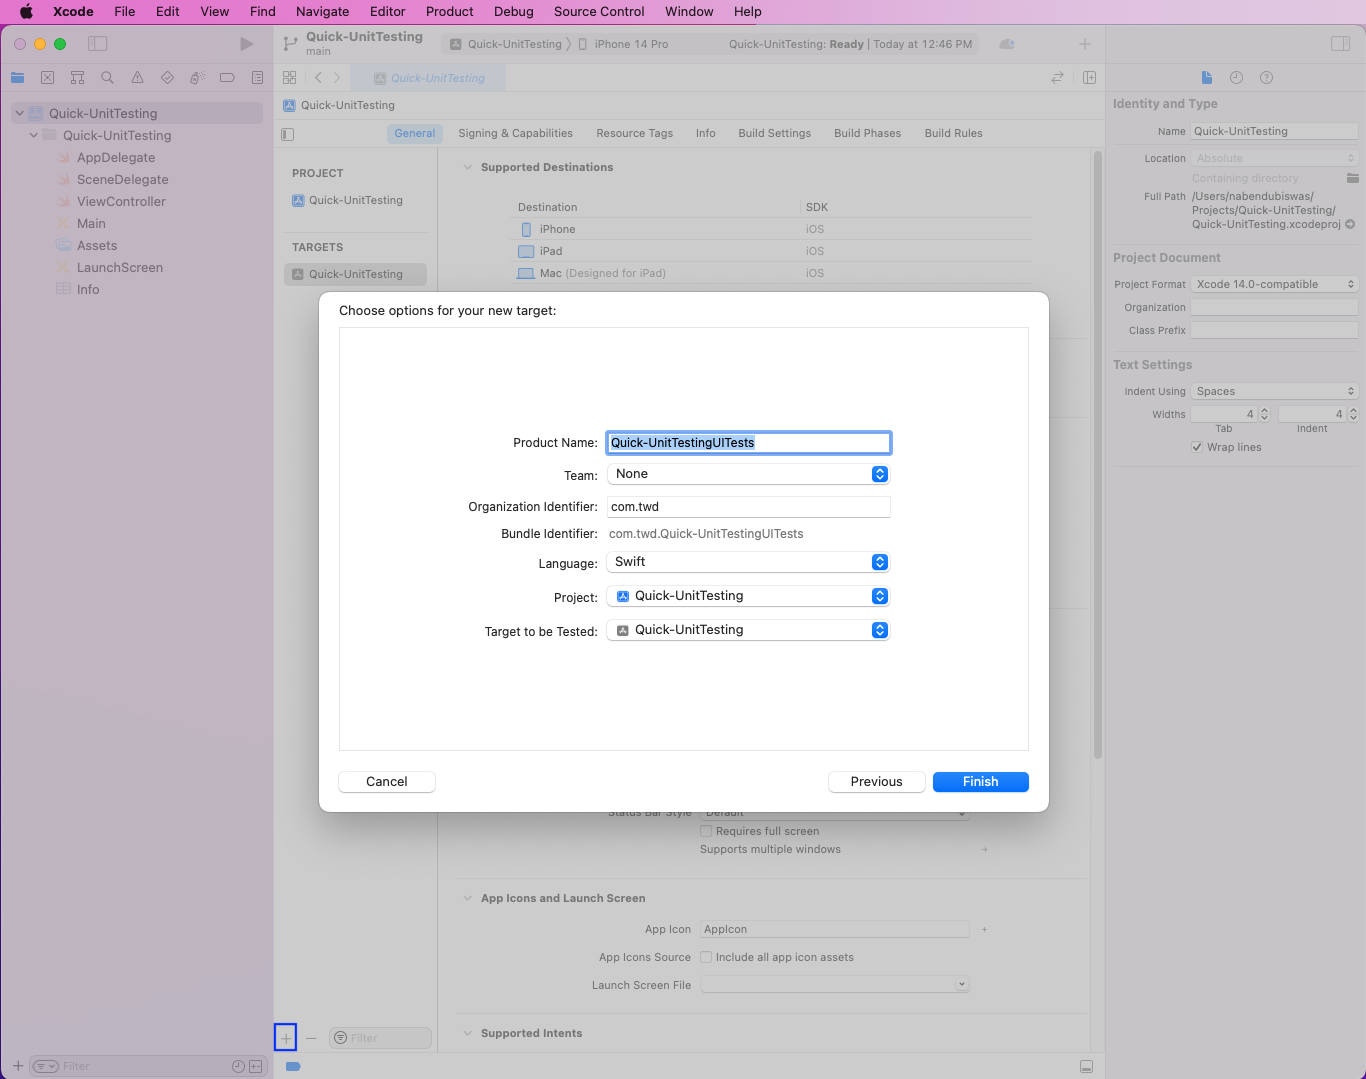Click the Organization Identifier field
1366x1079 pixels.
(748, 507)
